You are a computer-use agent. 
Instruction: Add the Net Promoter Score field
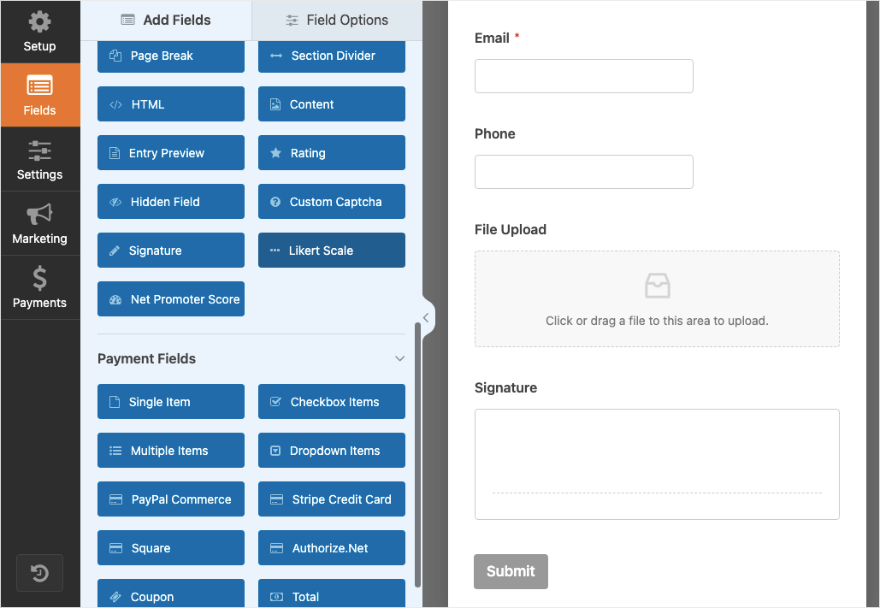click(x=171, y=299)
